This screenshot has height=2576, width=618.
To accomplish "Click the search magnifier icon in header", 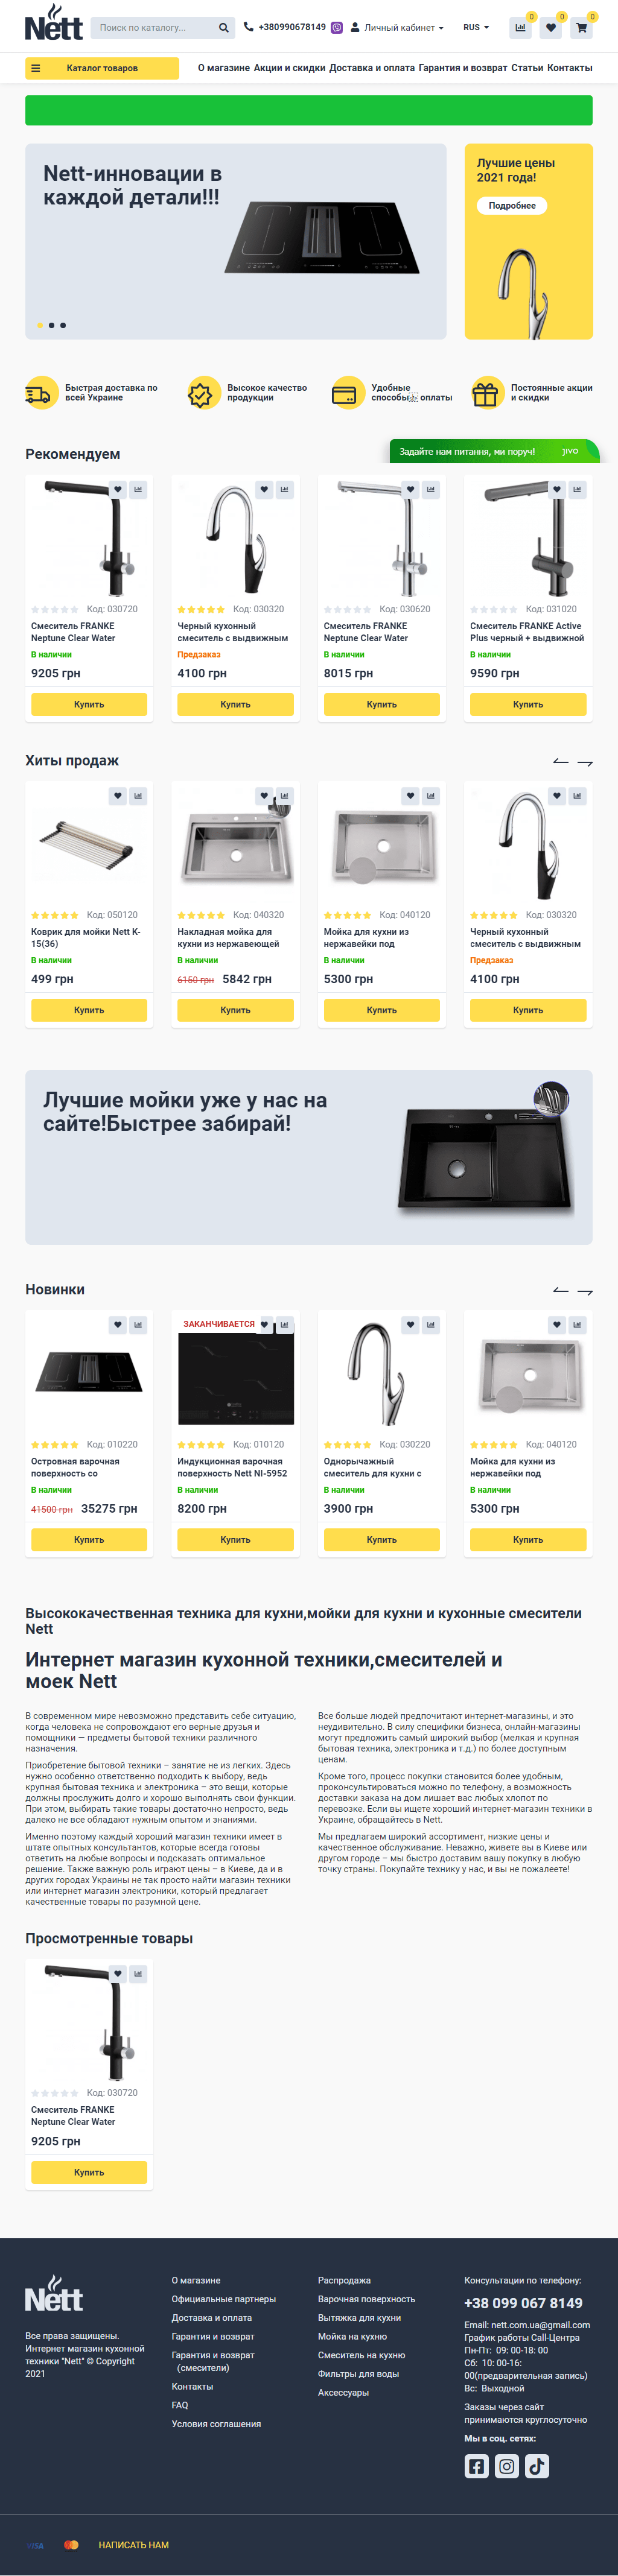I will [223, 28].
